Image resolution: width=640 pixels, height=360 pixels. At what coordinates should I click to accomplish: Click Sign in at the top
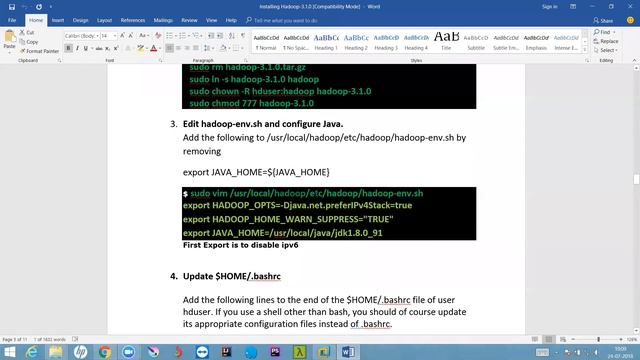click(549, 7)
